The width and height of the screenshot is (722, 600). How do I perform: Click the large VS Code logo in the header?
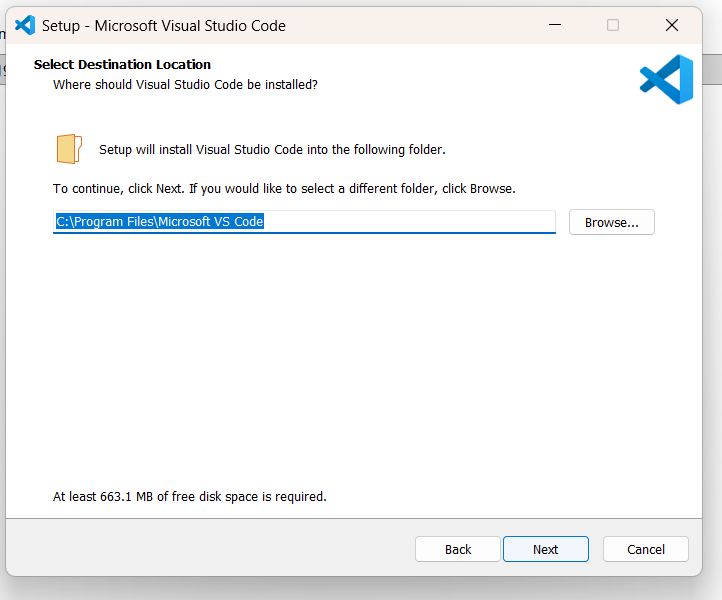(666, 79)
